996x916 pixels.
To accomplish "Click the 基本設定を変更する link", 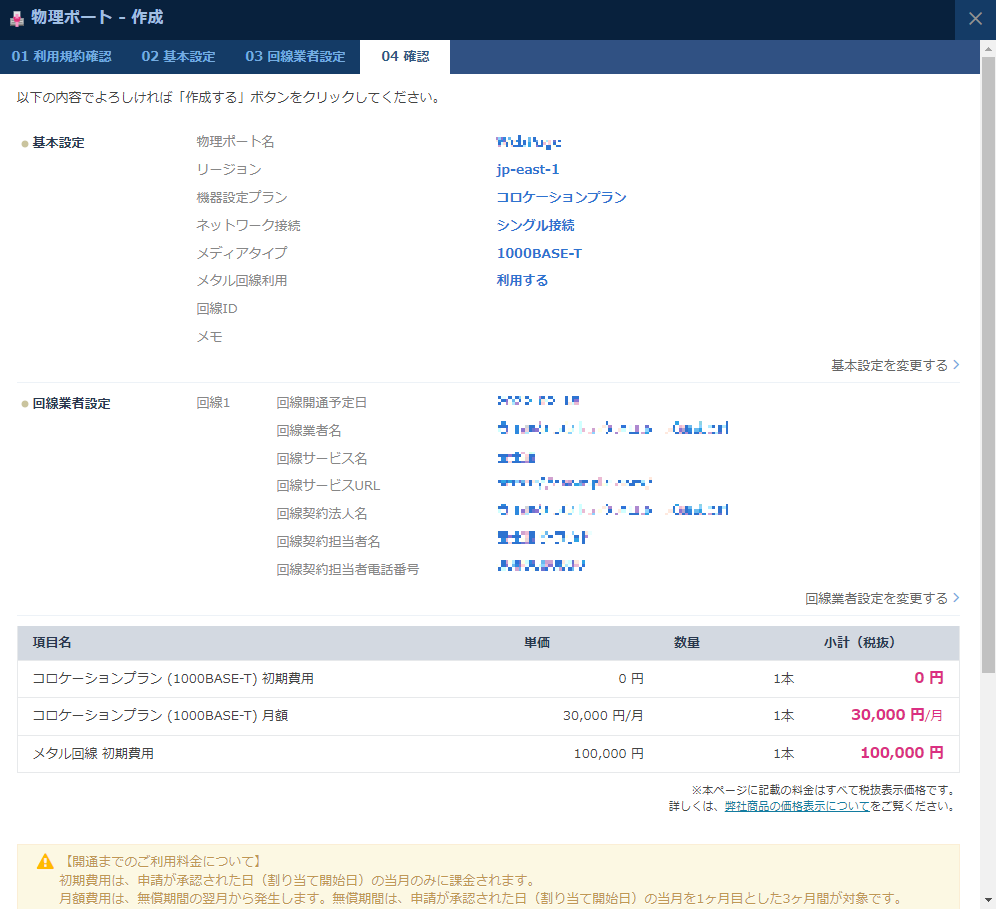I will point(889,366).
